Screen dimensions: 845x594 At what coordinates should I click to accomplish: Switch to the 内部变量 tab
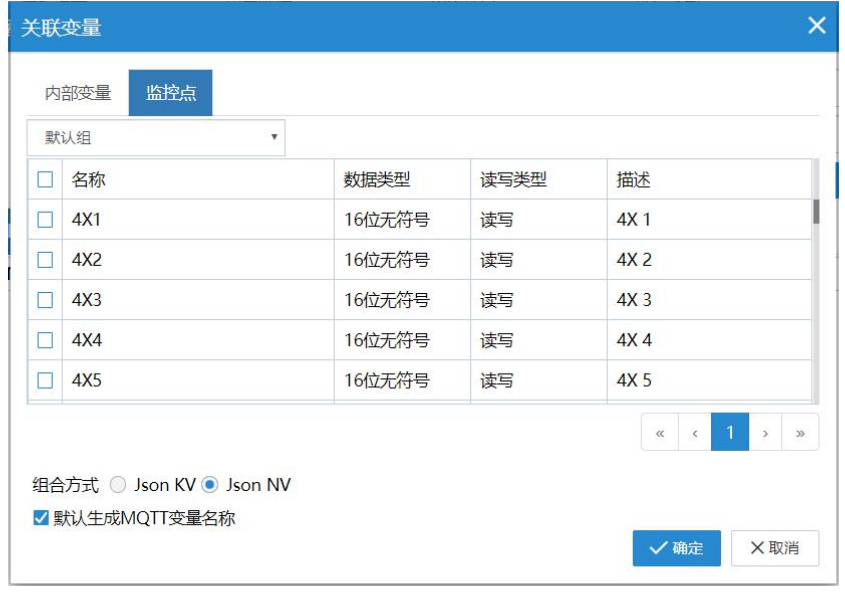tap(78, 93)
